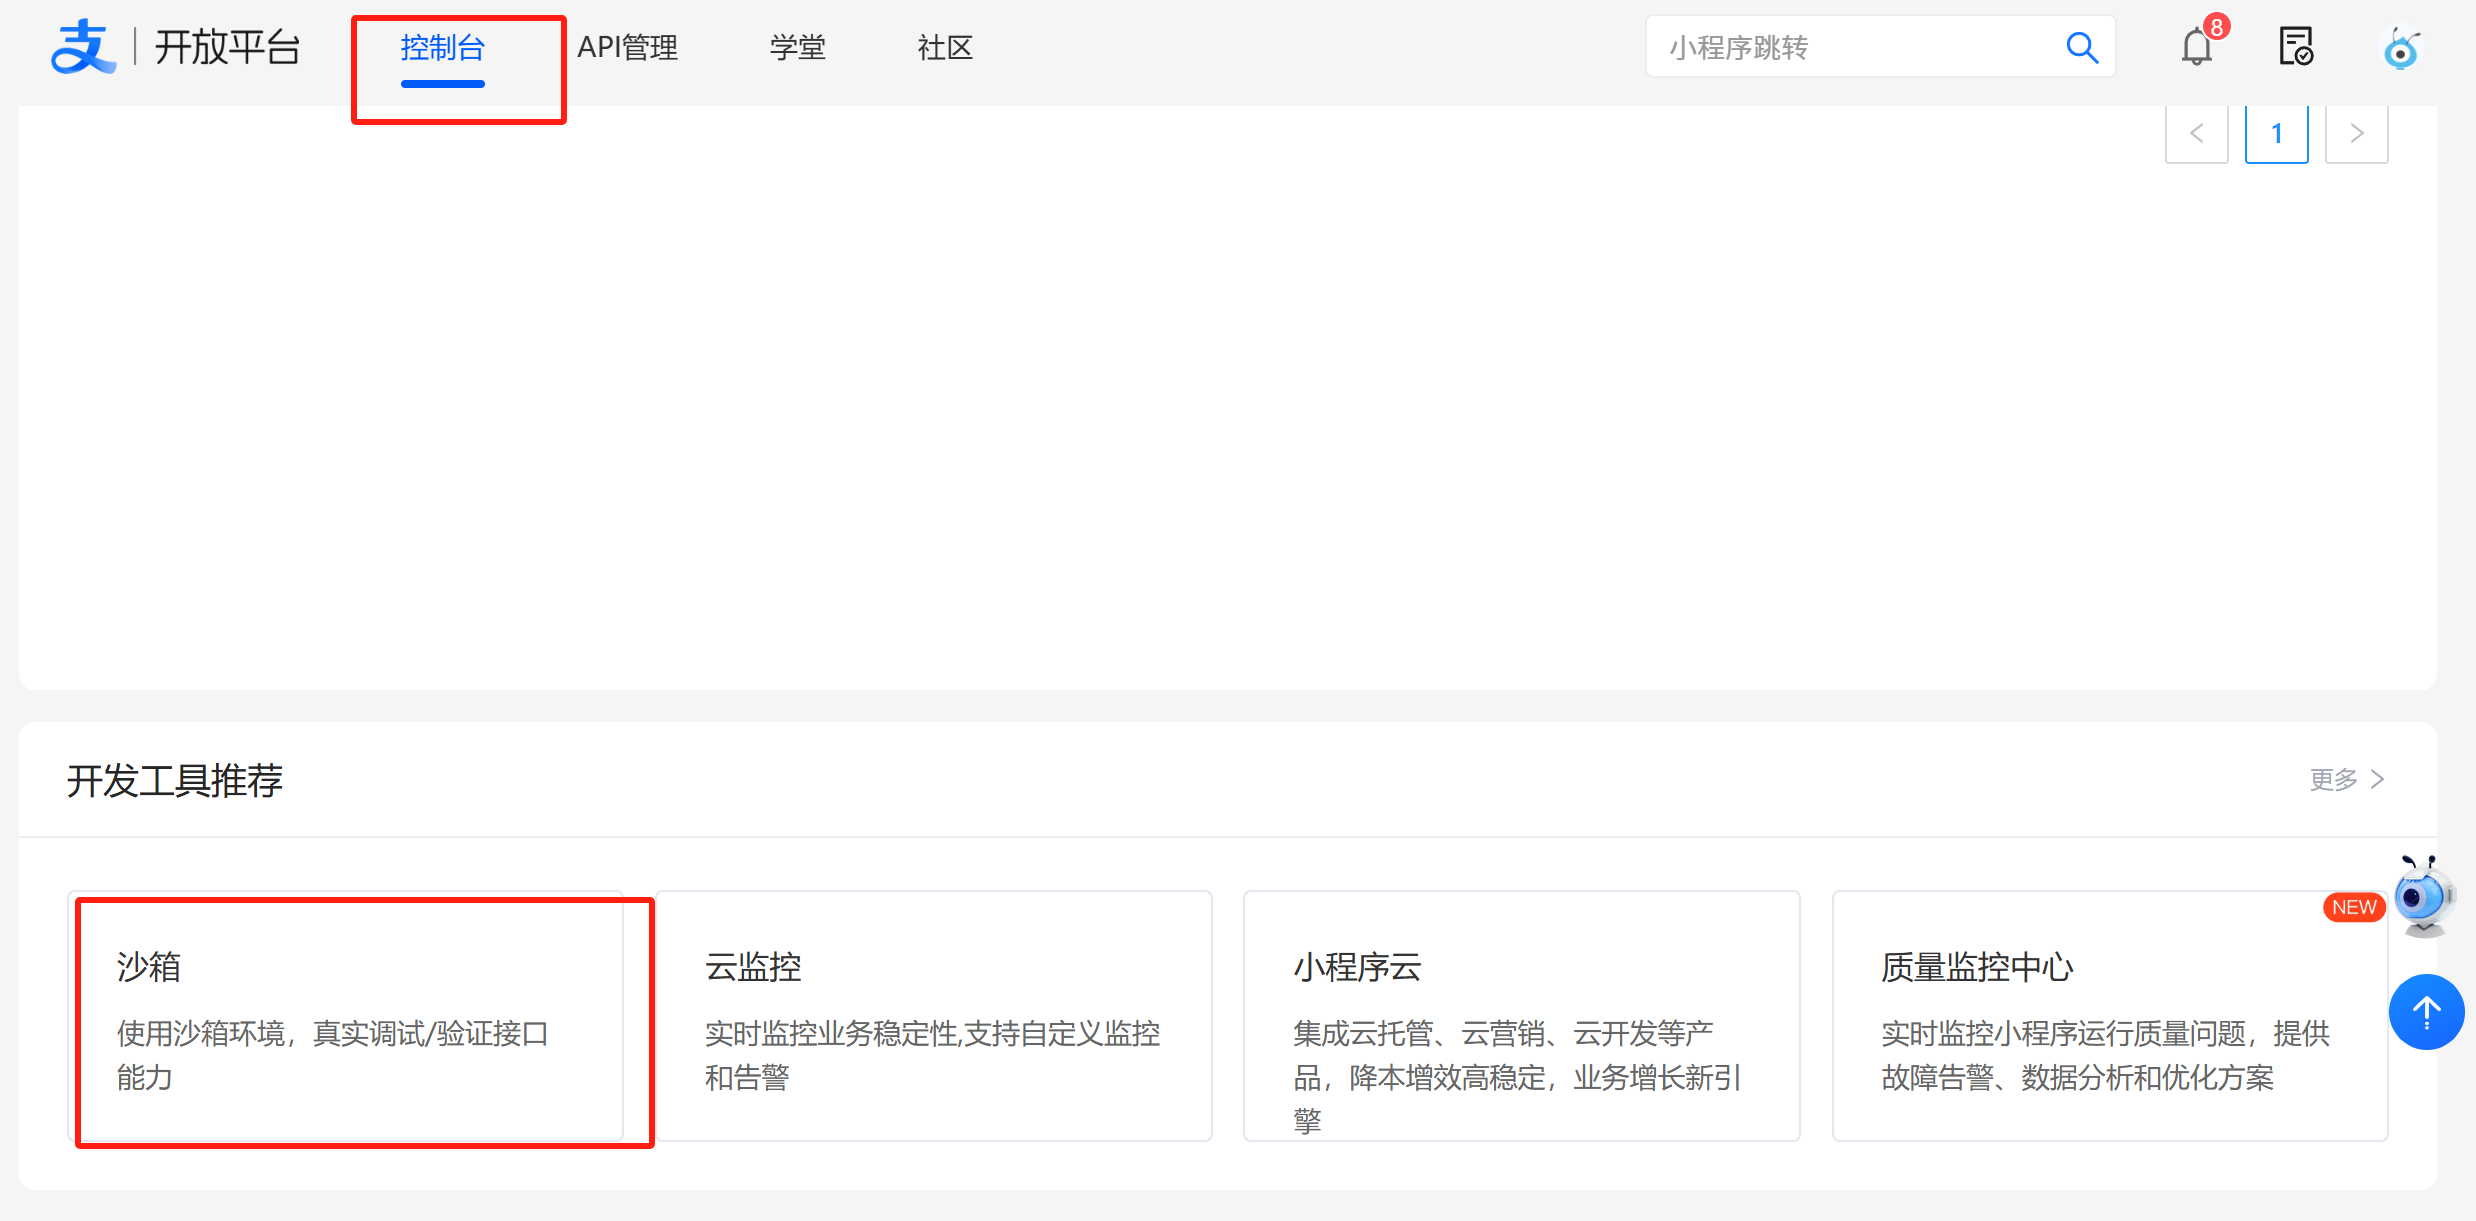This screenshot has height=1221, width=2476.
Task: Open the user avatar in header
Action: (x=2401, y=48)
